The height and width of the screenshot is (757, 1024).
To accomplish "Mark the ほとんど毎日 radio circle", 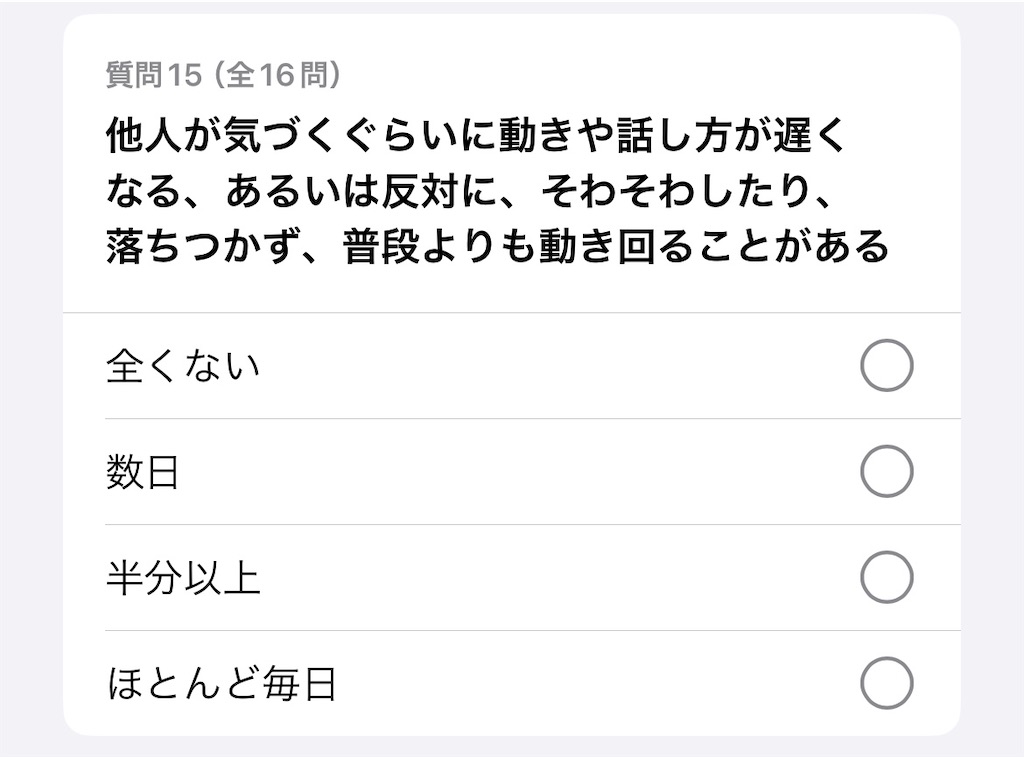I will (x=886, y=683).
